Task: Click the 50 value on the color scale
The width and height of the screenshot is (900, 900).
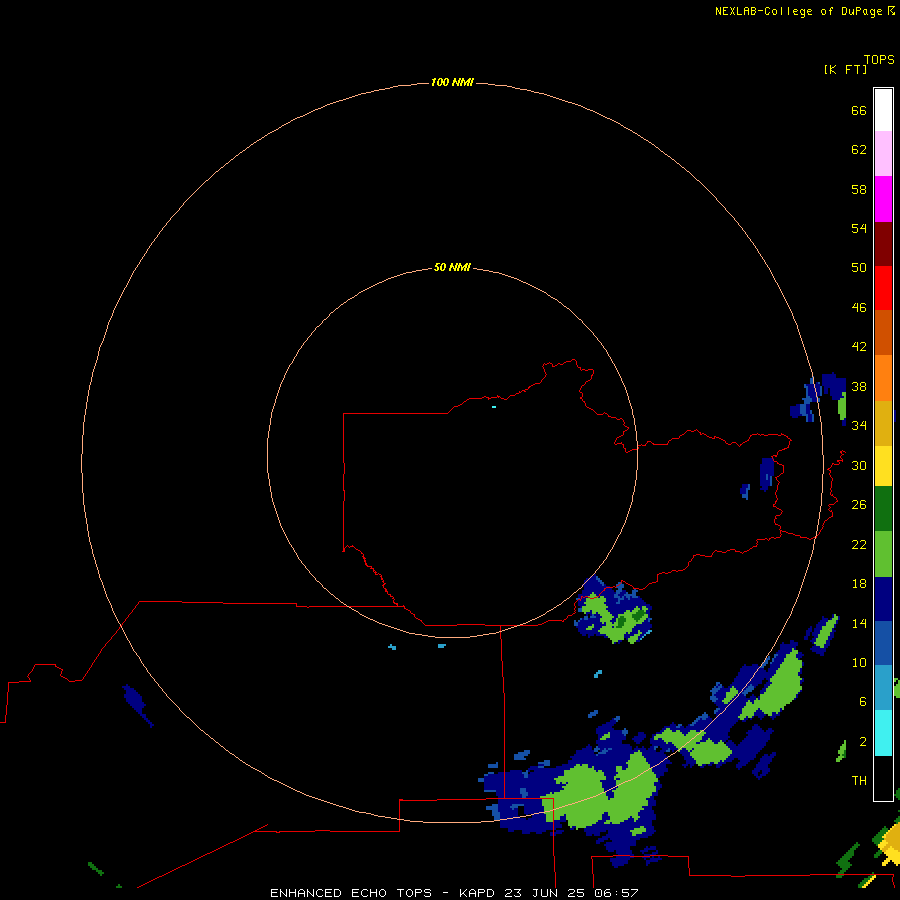Action: tap(859, 267)
